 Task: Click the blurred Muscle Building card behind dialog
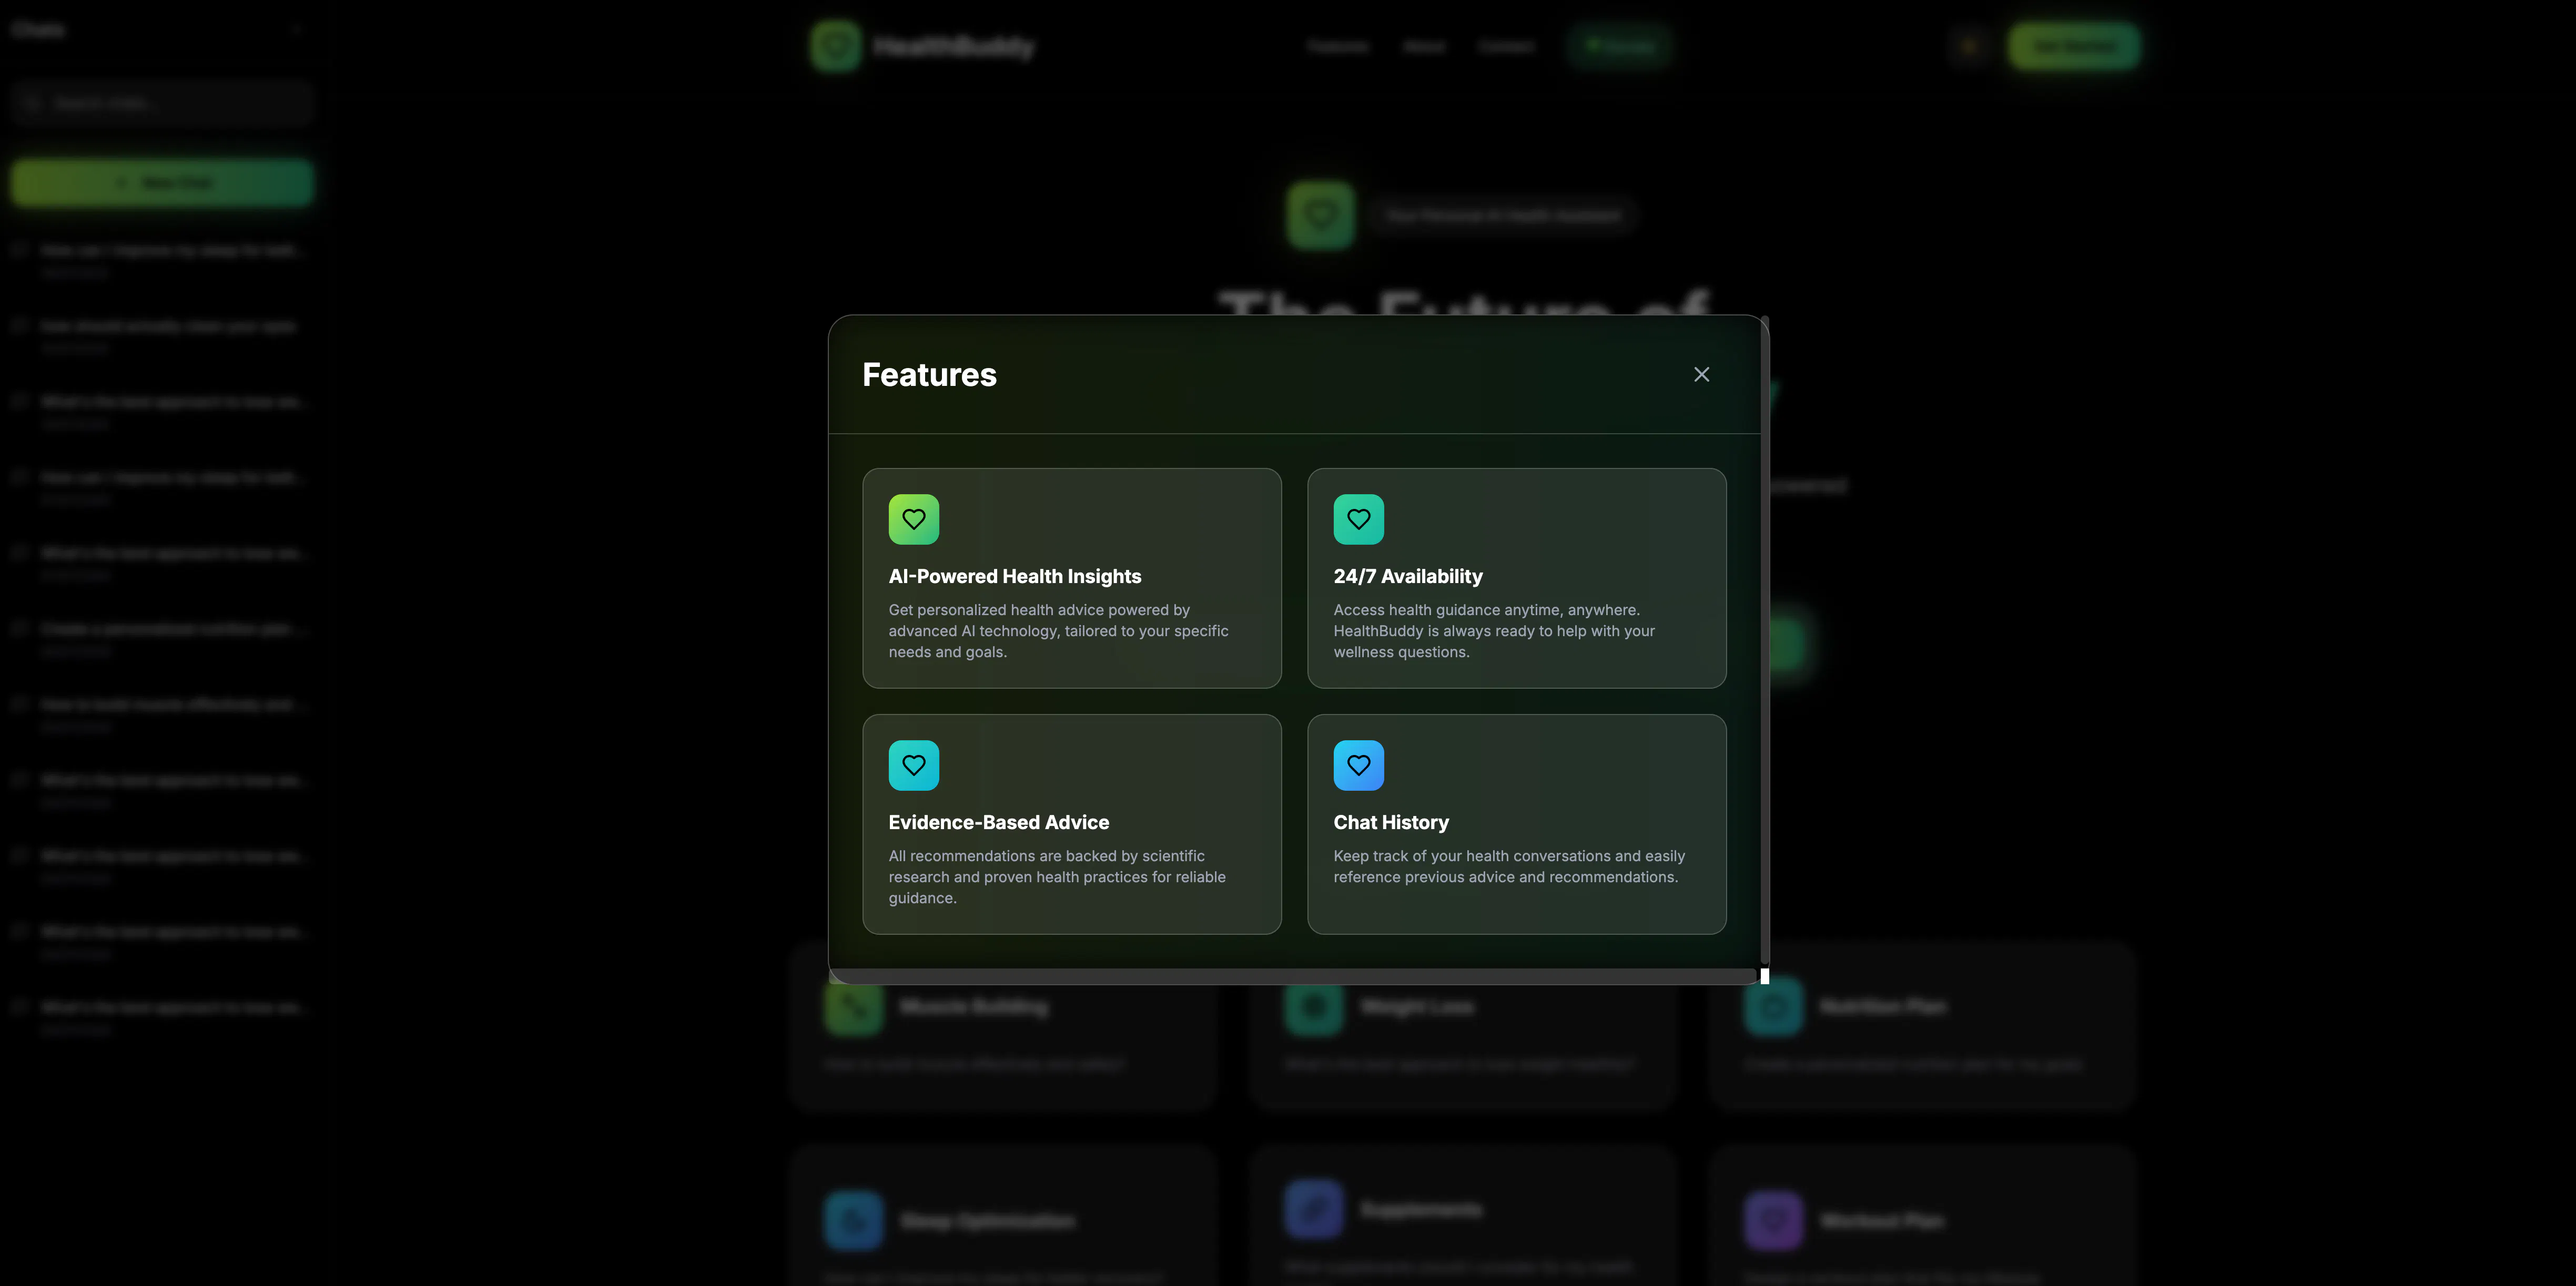(1002, 1026)
